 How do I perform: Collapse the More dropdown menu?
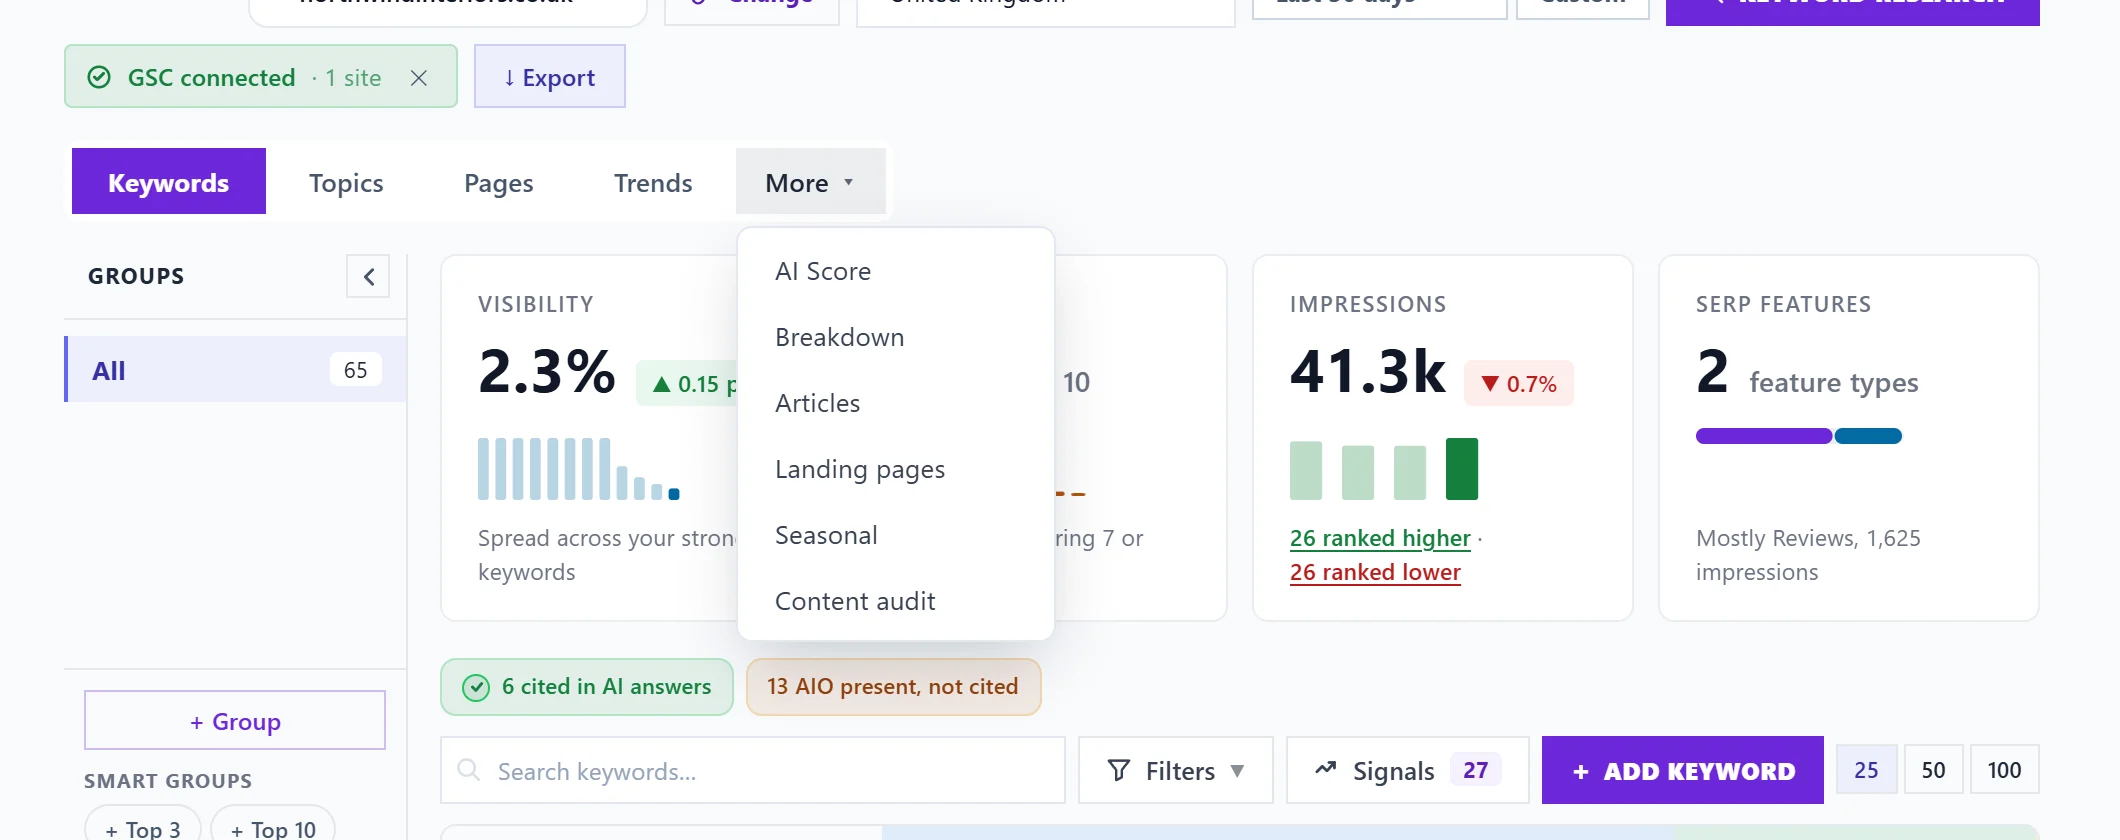click(810, 182)
